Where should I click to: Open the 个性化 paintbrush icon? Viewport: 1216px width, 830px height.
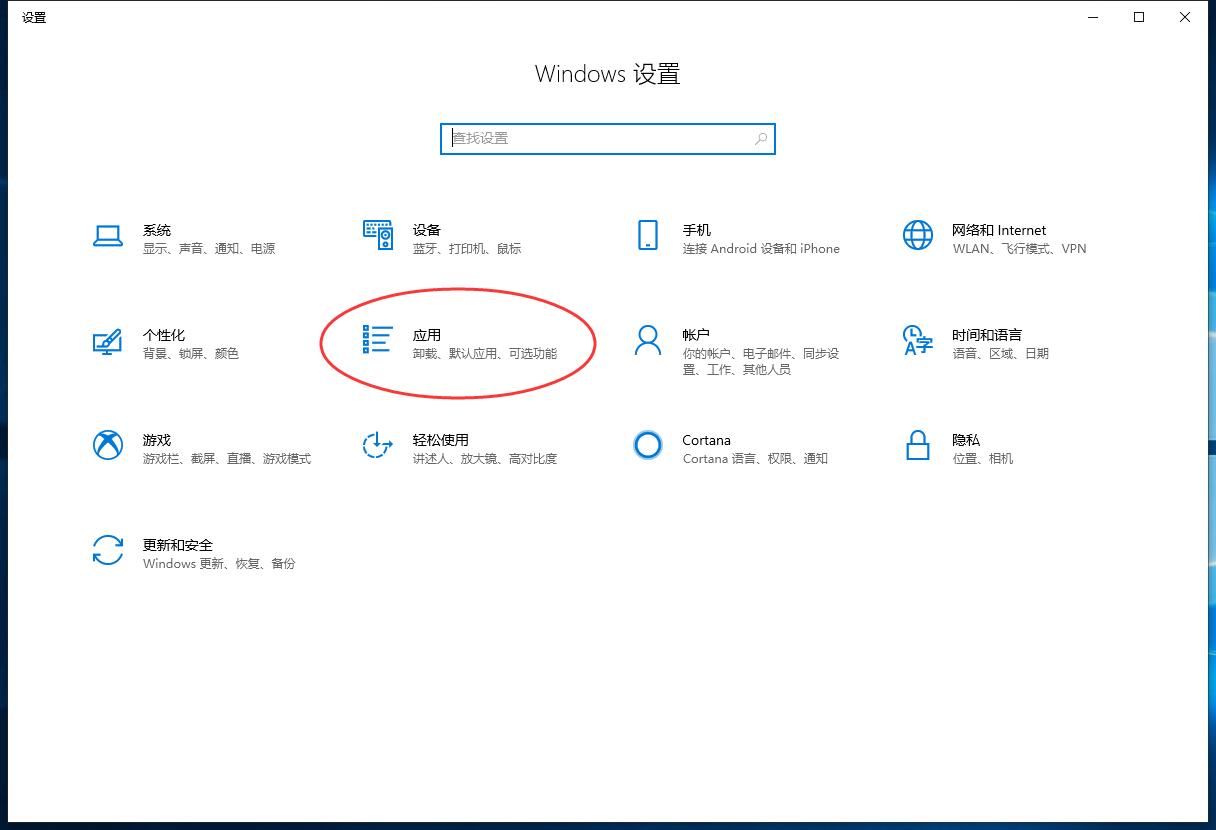click(x=108, y=341)
